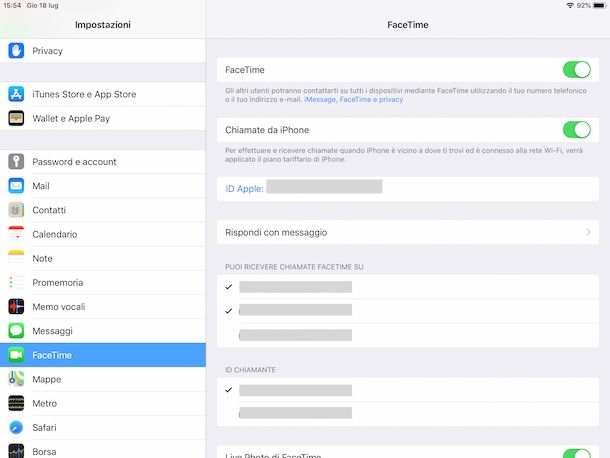Open Calendario settings
Screen dimensions: 610x458
[103, 234]
